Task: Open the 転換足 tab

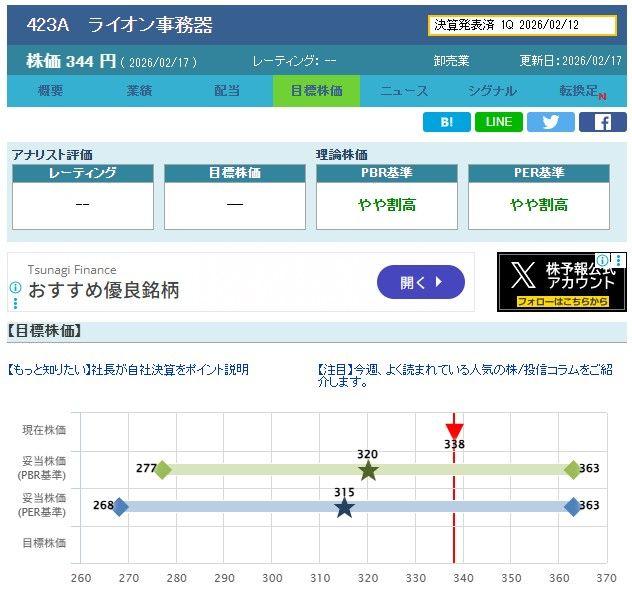Action: 581,91
